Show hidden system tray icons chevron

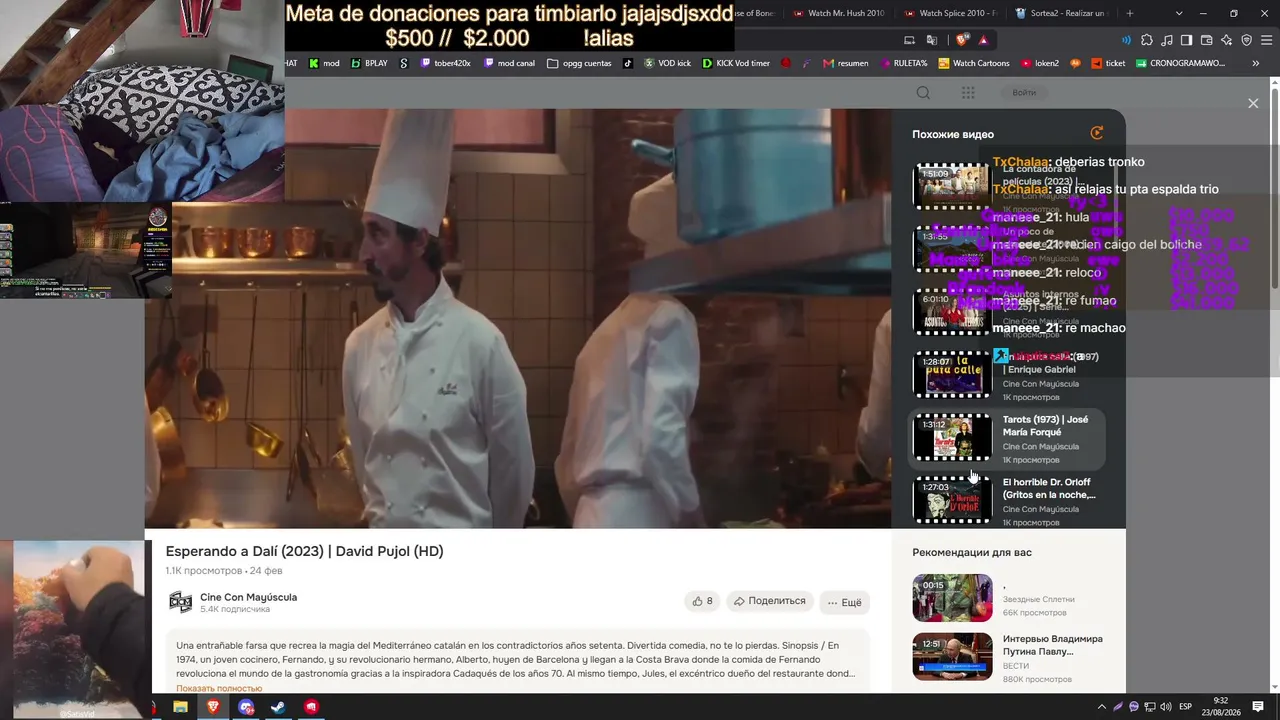1102,707
